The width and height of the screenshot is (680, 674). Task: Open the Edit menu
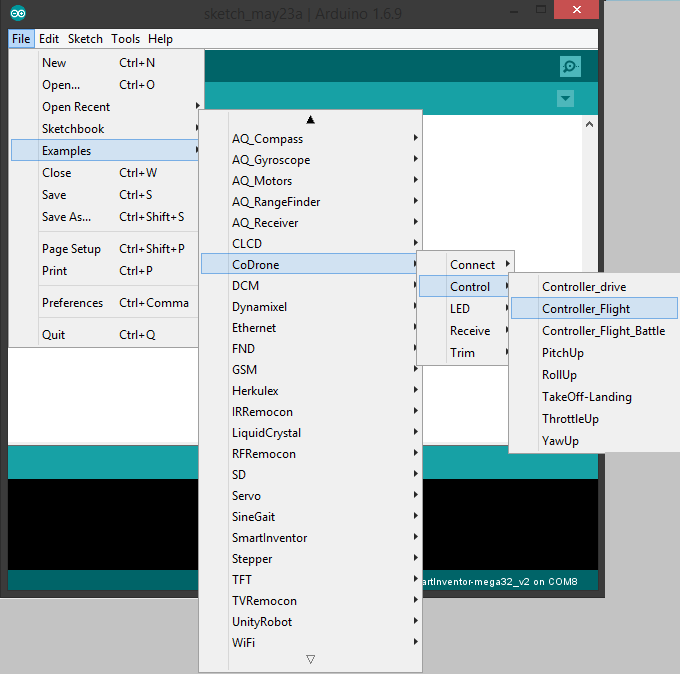(49, 39)
